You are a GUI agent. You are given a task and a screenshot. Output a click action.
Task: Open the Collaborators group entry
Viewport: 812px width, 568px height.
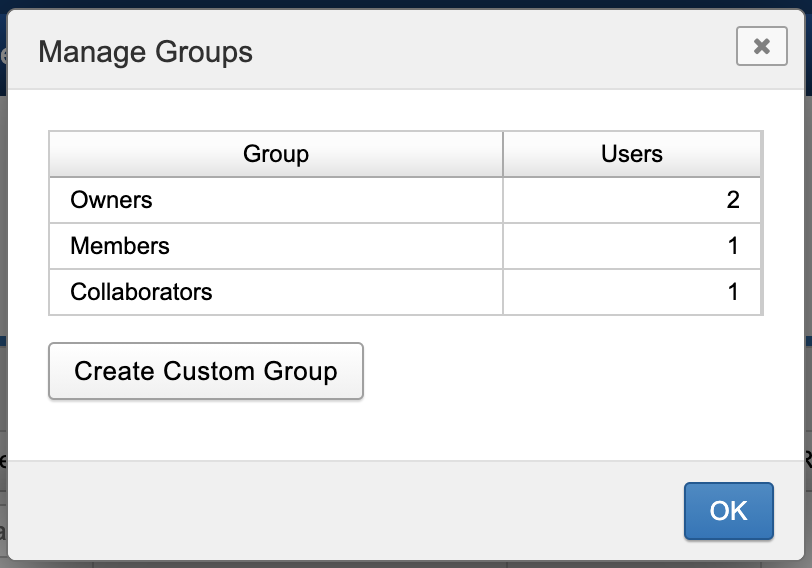pyautogui.click(x=141, y=292)
